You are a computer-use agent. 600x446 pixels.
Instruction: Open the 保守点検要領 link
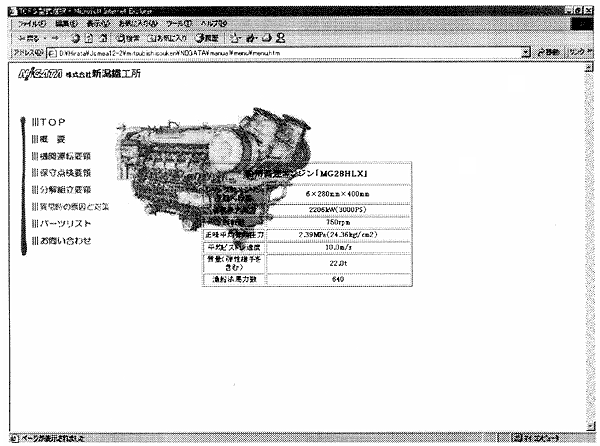(x=61, y=173)
